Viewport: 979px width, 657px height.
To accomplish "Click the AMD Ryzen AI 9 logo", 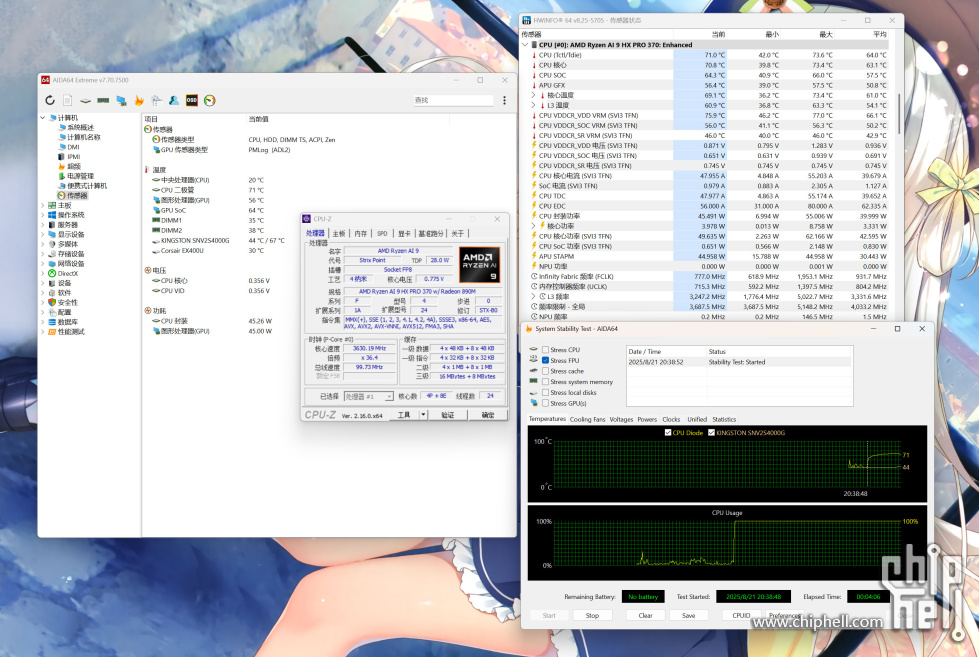I will click(480, 264).
